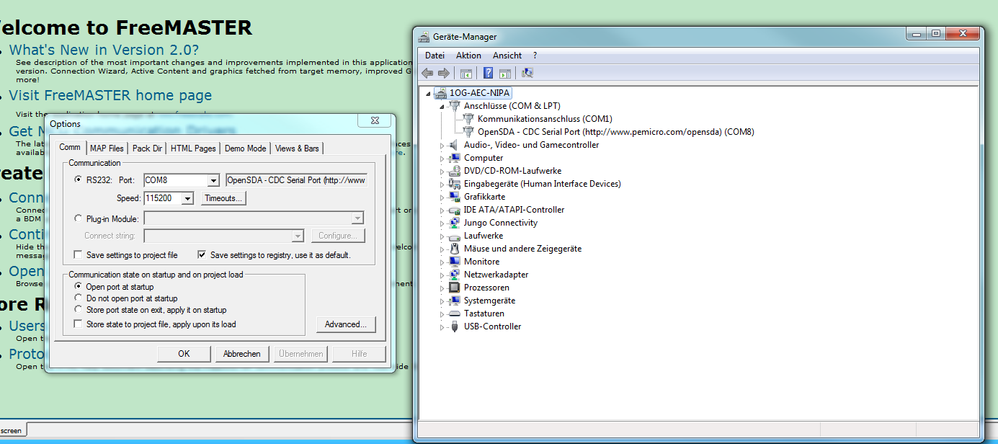This screenshot has width=998, height=444.
Task: Click the Advanced... button
Action: 346,324
